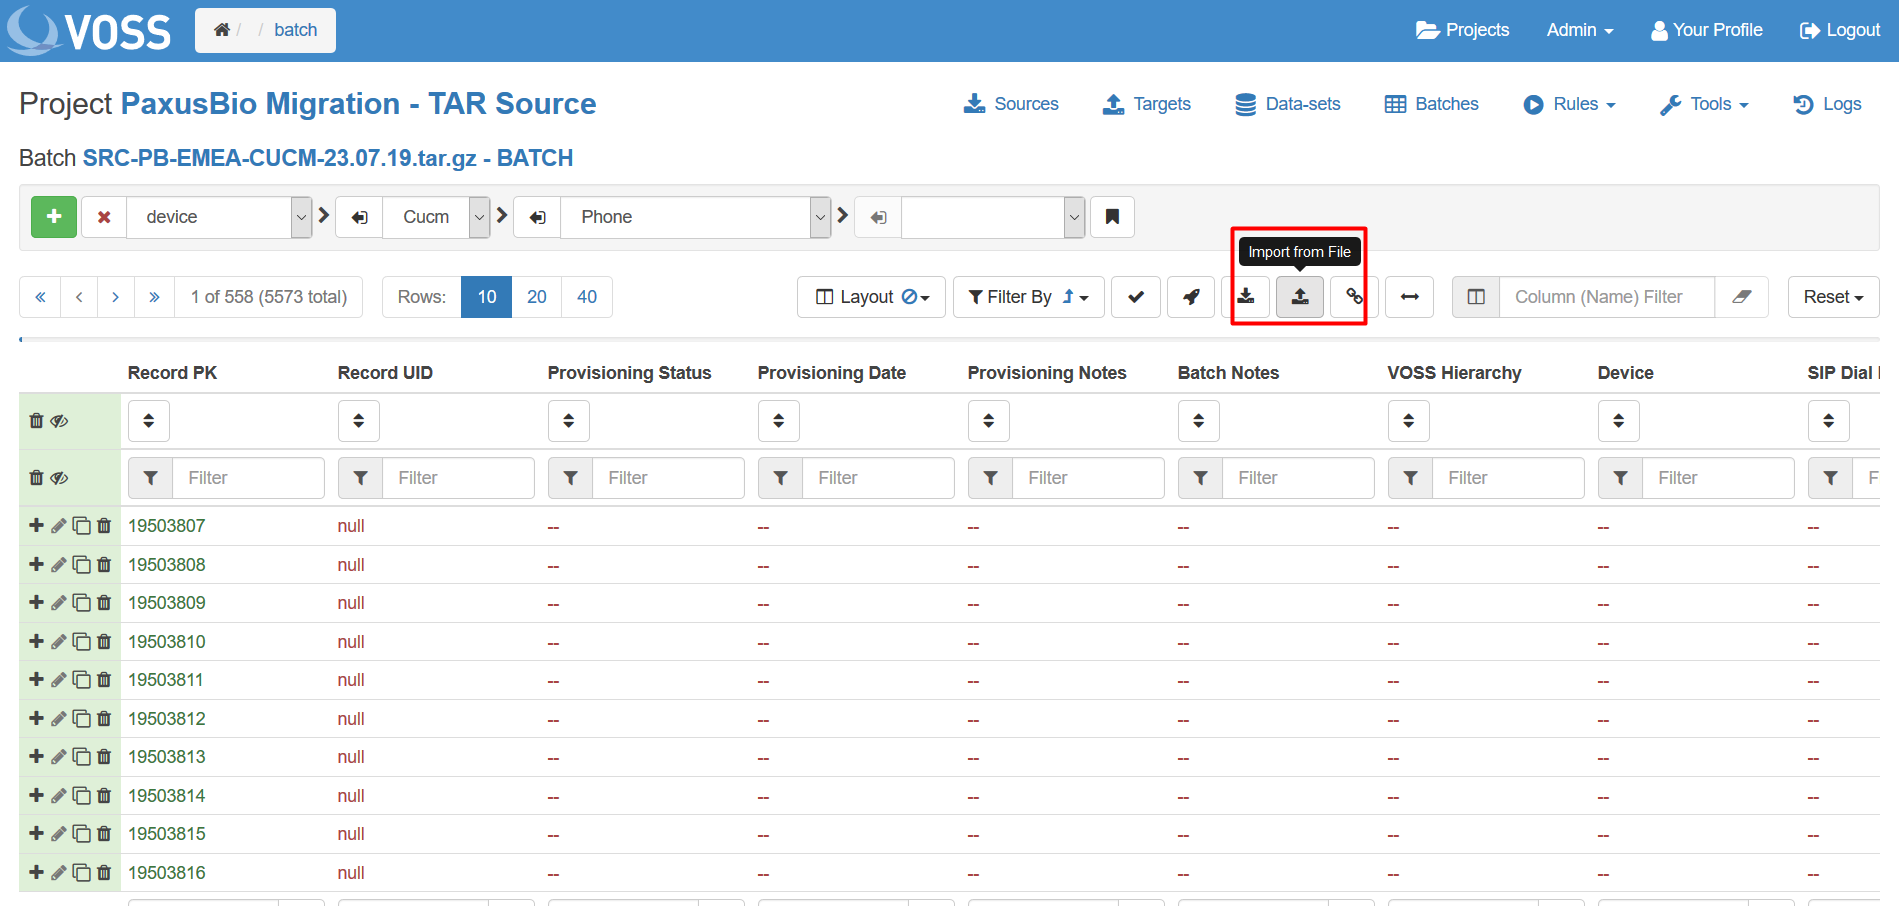Open the Data-sets navigation item

click(x=1288, y=104)
